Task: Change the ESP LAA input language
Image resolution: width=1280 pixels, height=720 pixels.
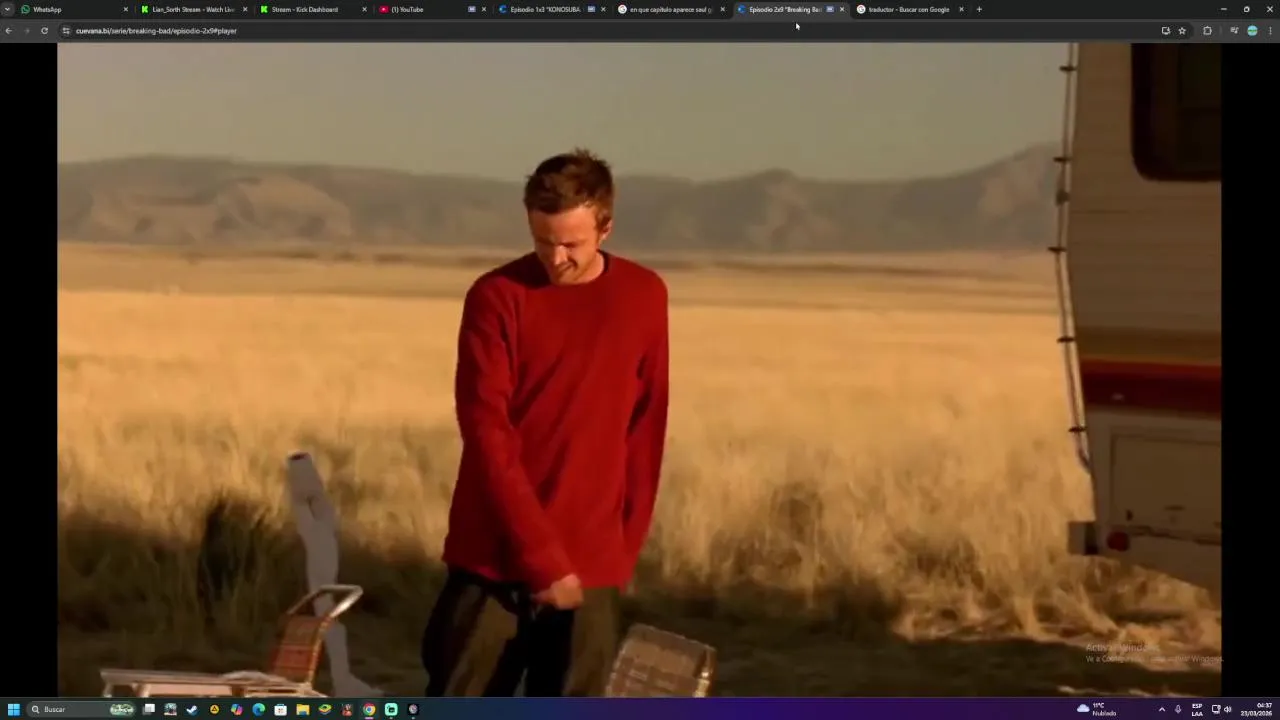Action: (x=1197, y=709)
